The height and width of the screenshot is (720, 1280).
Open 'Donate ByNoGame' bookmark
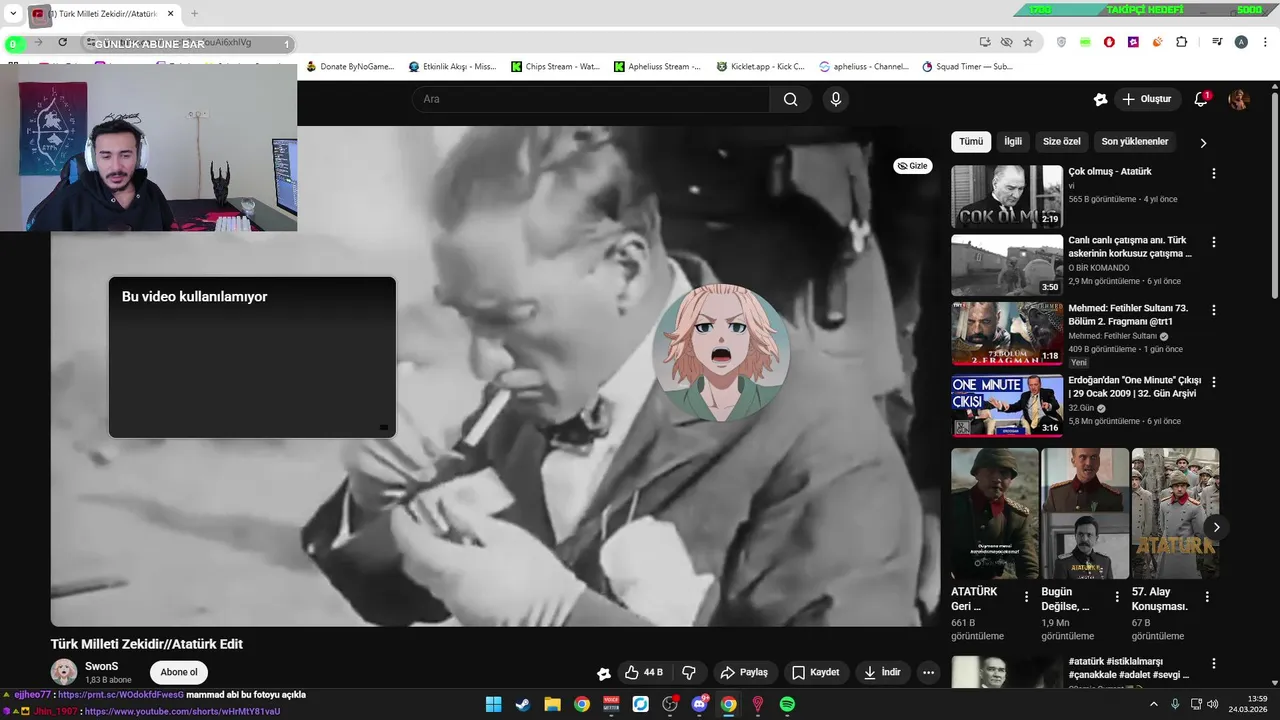(x=350, y=67)
